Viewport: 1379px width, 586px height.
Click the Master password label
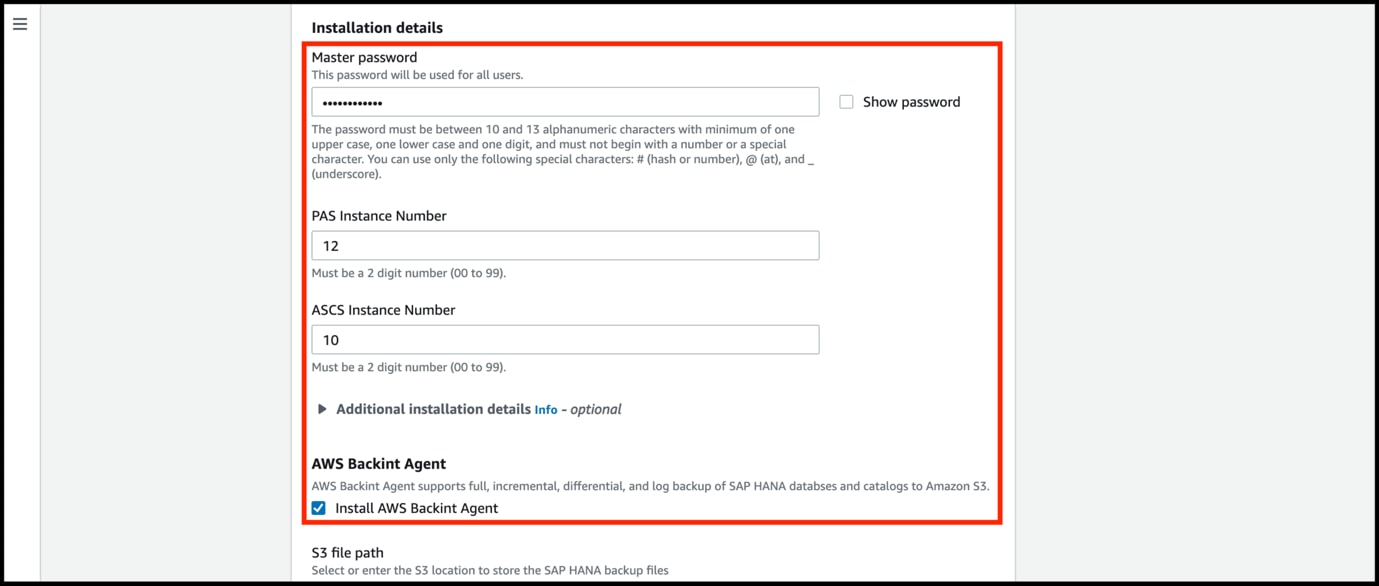[364, 57]
